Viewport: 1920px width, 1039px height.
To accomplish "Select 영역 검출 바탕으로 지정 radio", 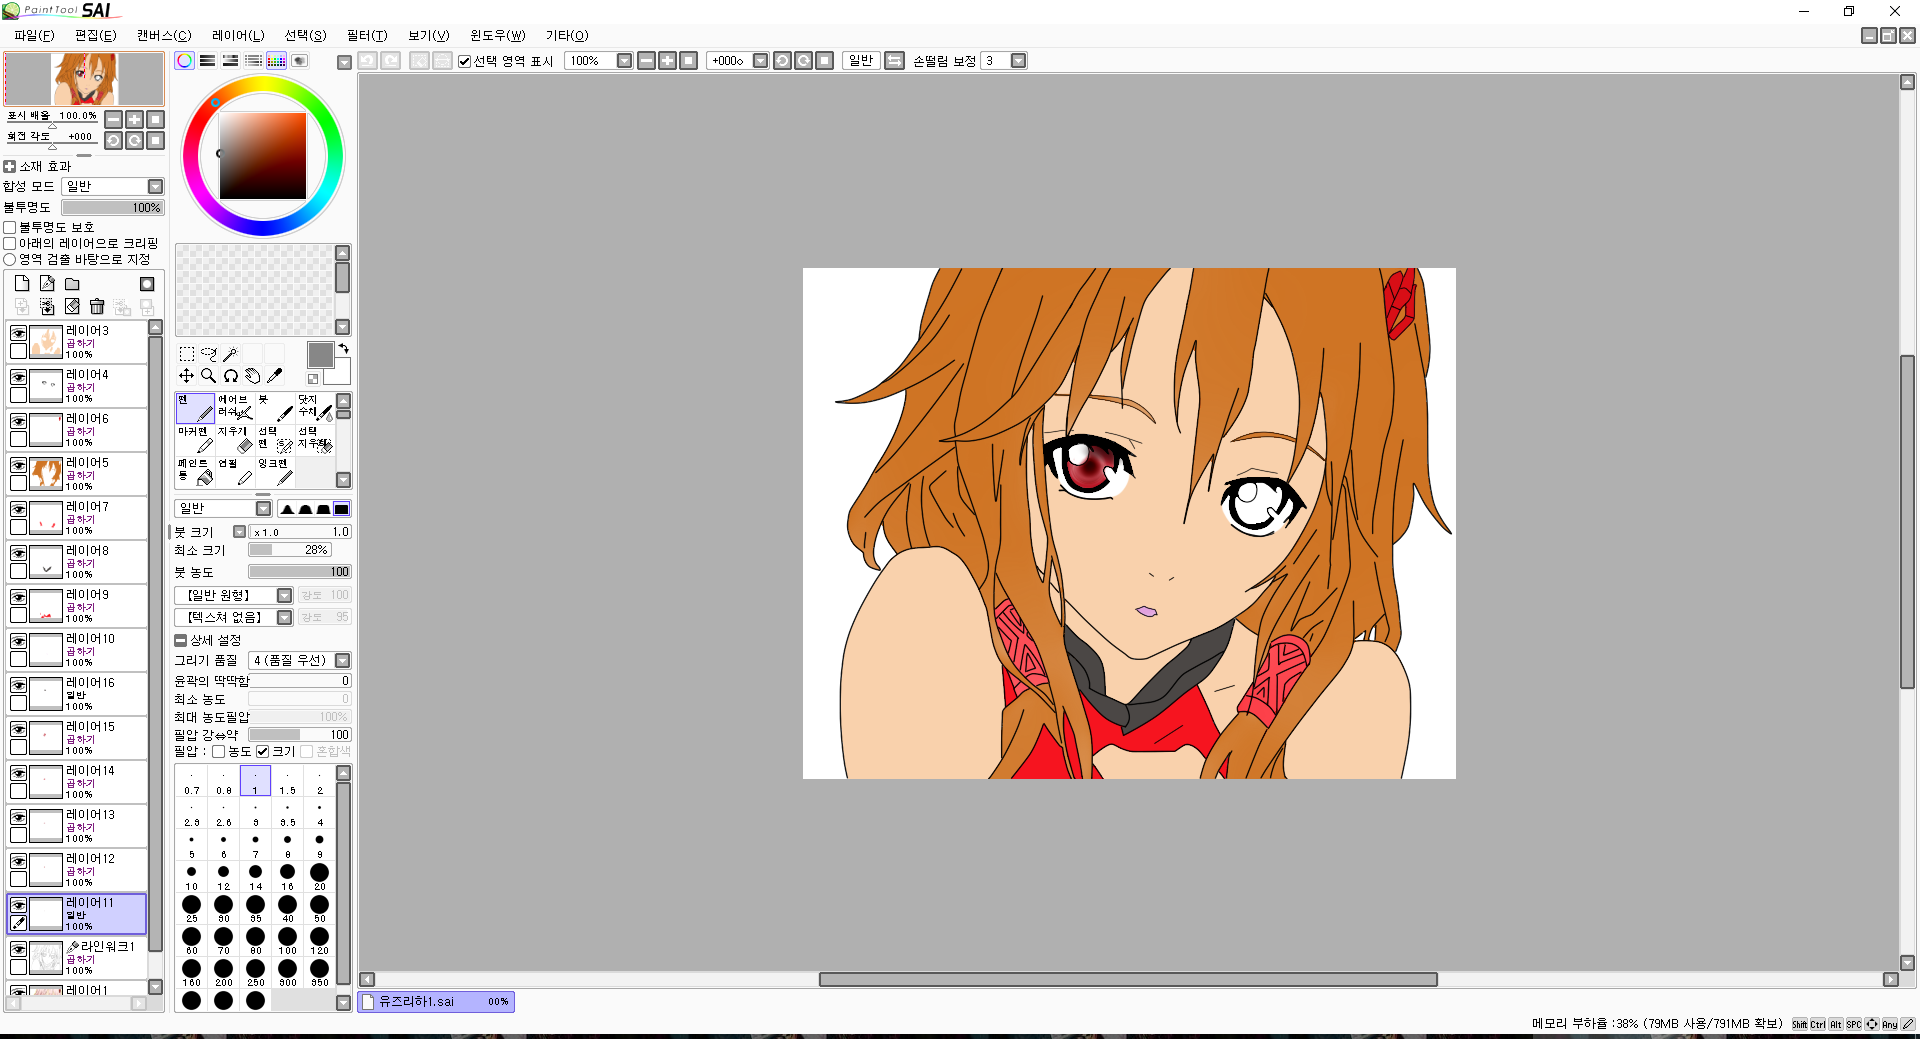I will pos(10,259).
